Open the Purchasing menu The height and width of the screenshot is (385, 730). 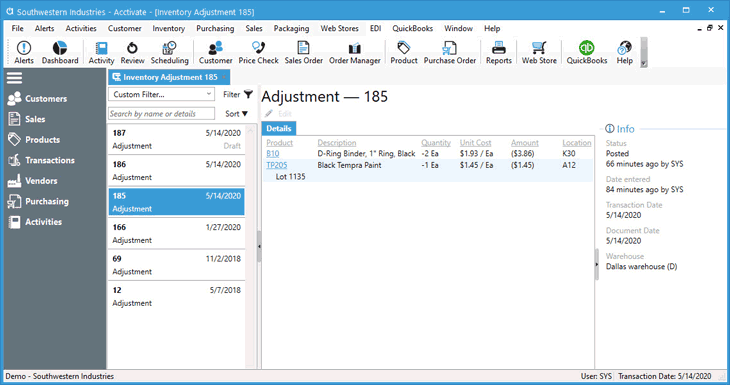[215, 28]
